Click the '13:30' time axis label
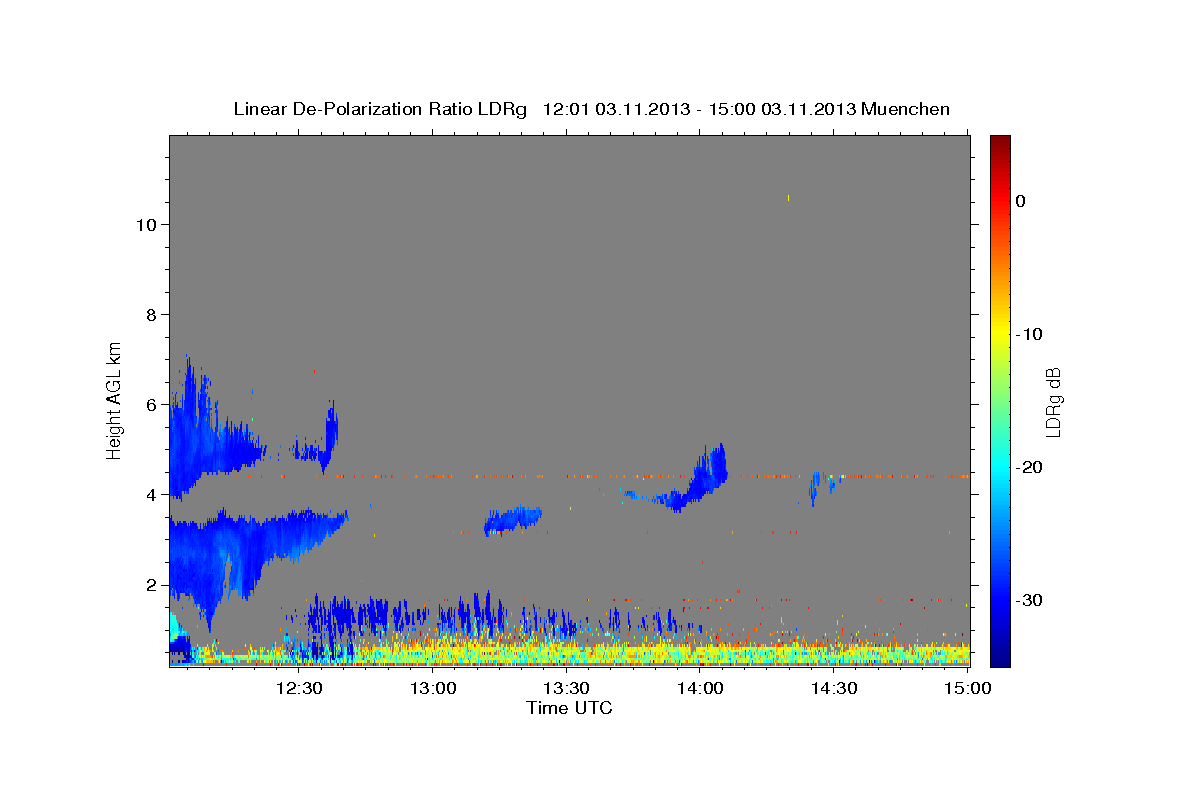 click(x=567, y=688)
